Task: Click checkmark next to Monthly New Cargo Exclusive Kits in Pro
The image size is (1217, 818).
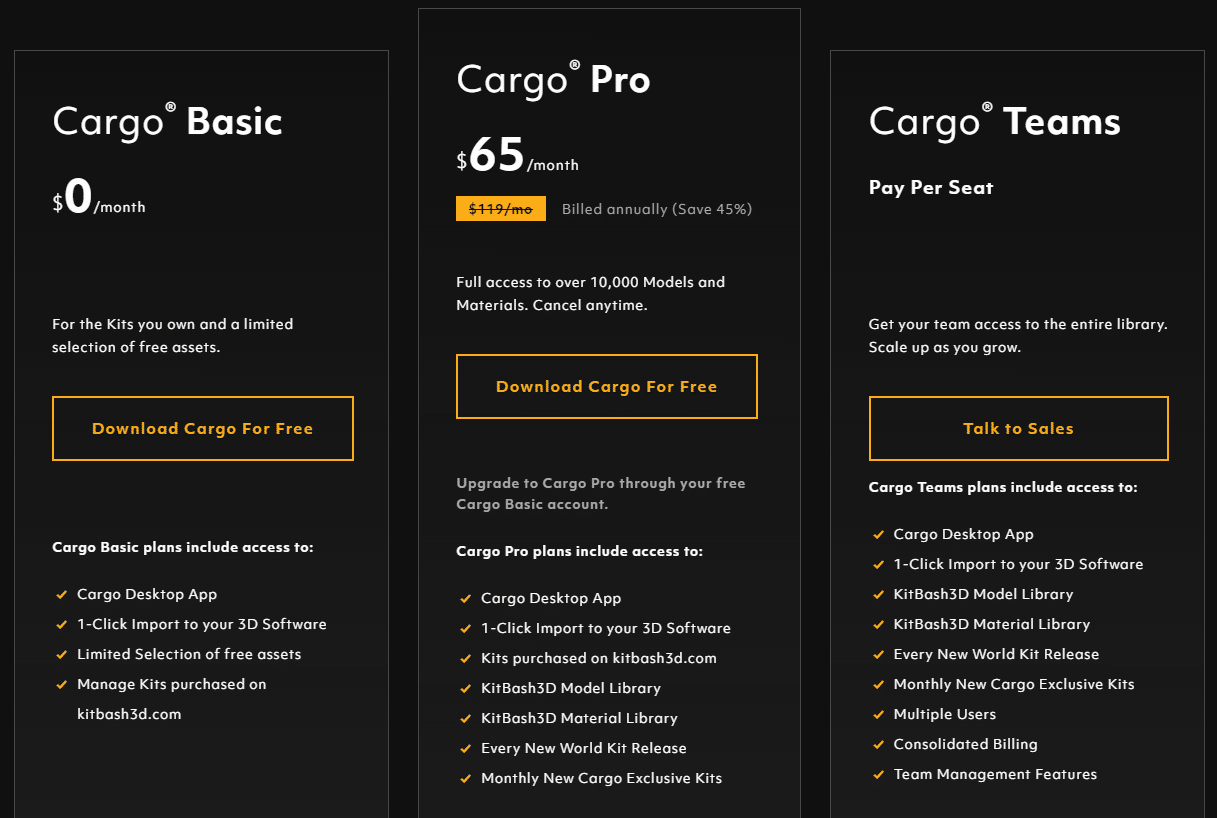Action: (466, 779)
